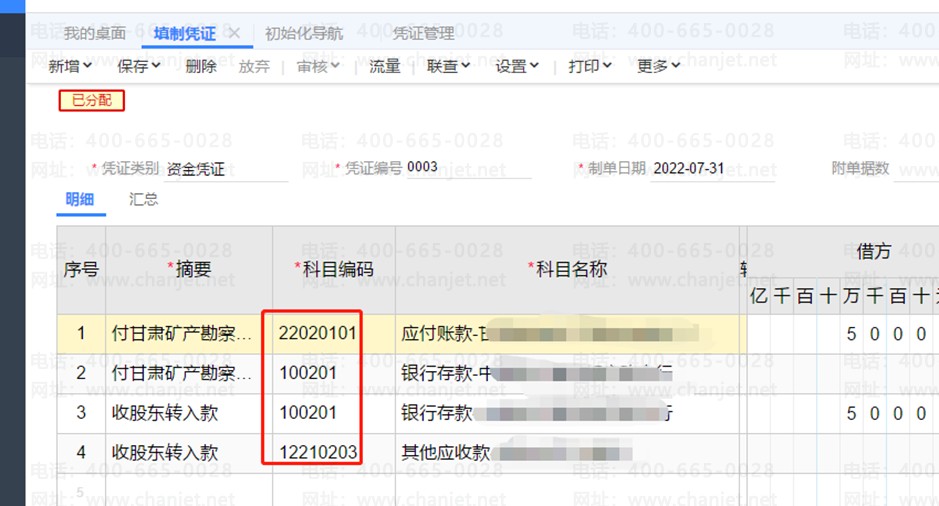This screenshot has height=506, width=939.
Task: Select row number 4 cell
Action: 81,453
